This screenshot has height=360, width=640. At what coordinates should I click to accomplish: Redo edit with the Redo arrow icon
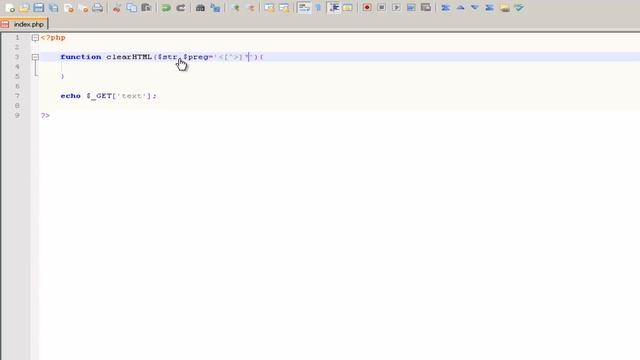coord(180,8)
